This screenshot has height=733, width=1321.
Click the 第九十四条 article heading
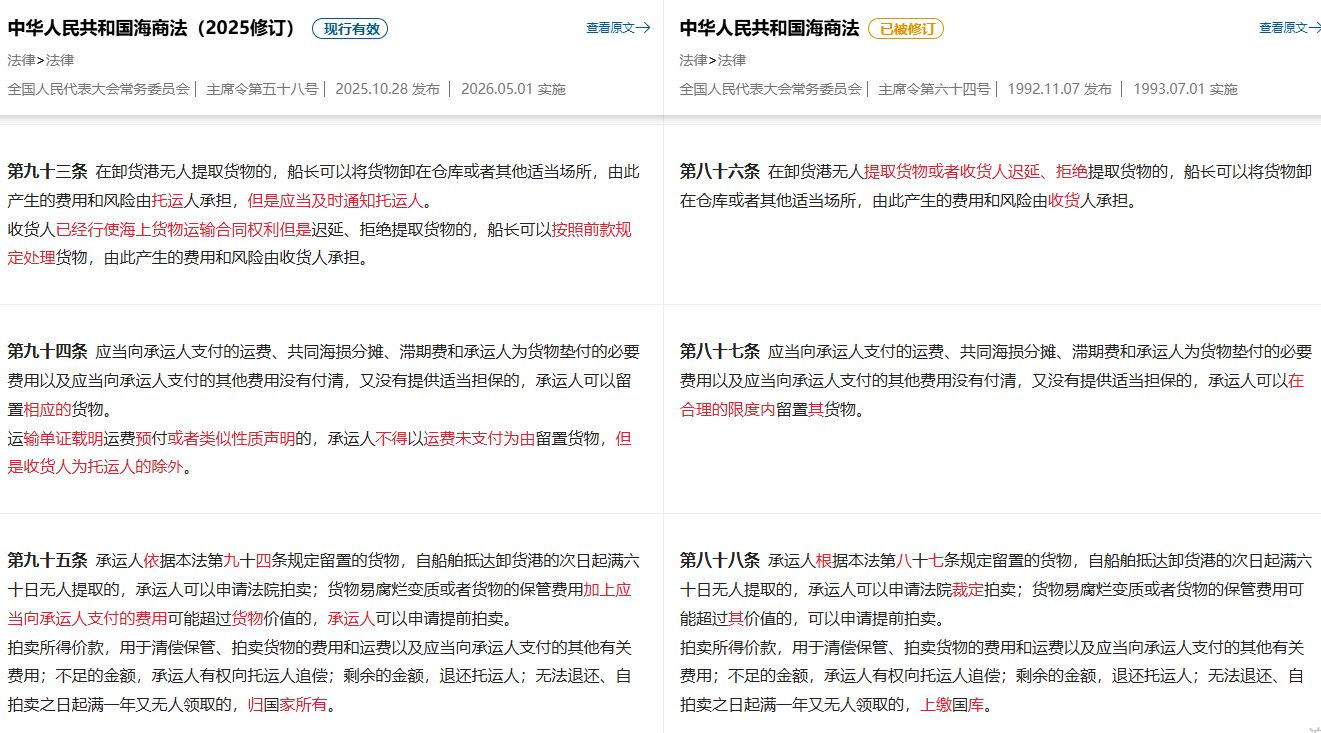coord(47,351)
